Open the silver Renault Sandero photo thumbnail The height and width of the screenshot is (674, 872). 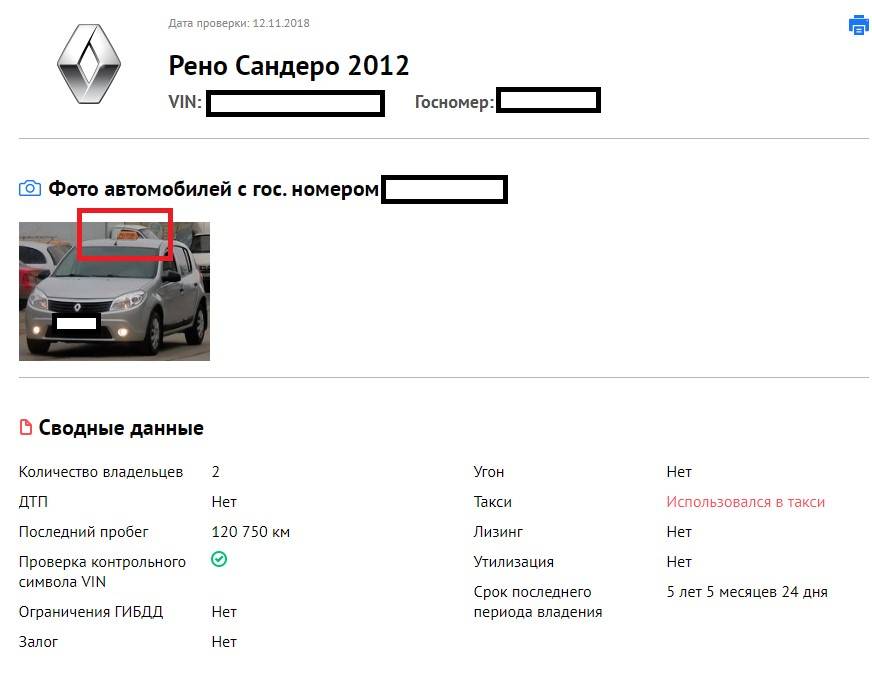click(x=115, y=291)
